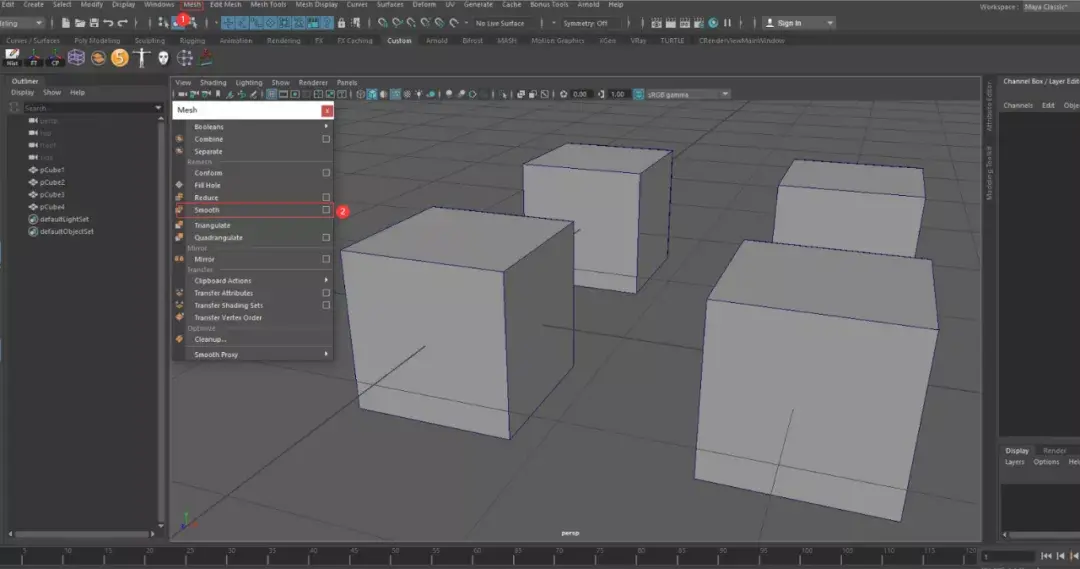
Task: Click the orange number 5 shelf icon
Action: 120,58
